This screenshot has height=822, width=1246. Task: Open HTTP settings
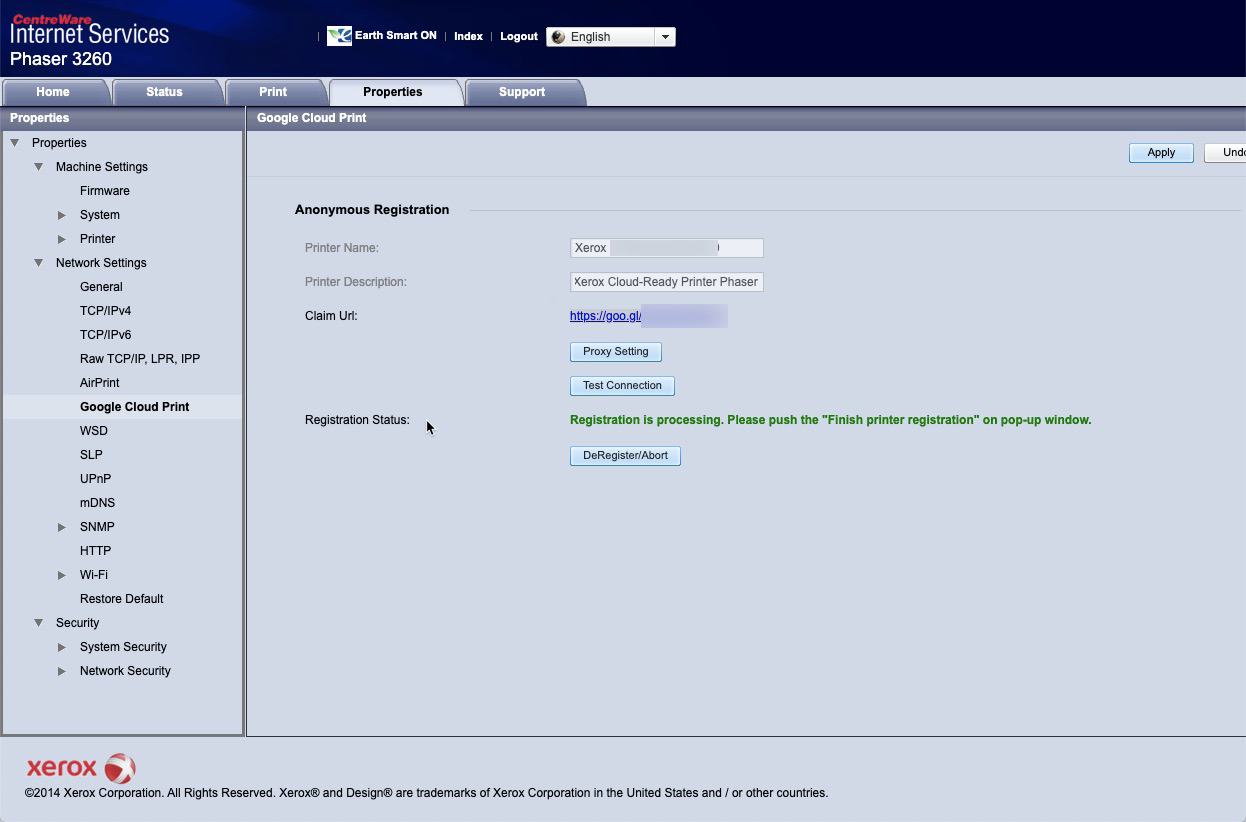(x=96, y=551)
